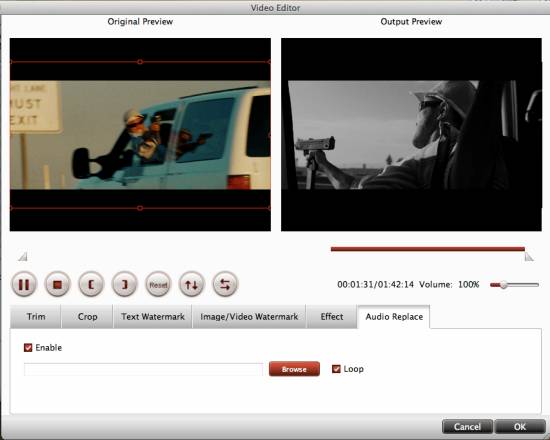
Task: Open the Text Watermark tab
Action: tap(153, 316)
